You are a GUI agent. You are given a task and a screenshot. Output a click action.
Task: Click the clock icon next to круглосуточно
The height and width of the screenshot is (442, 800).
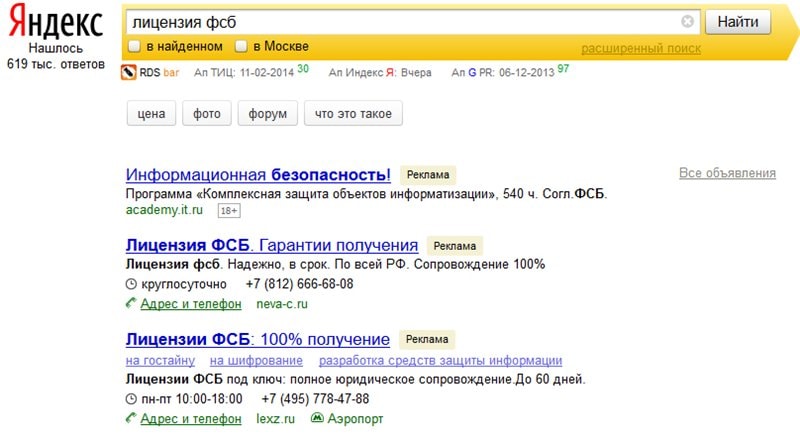[x=131, y=284]
